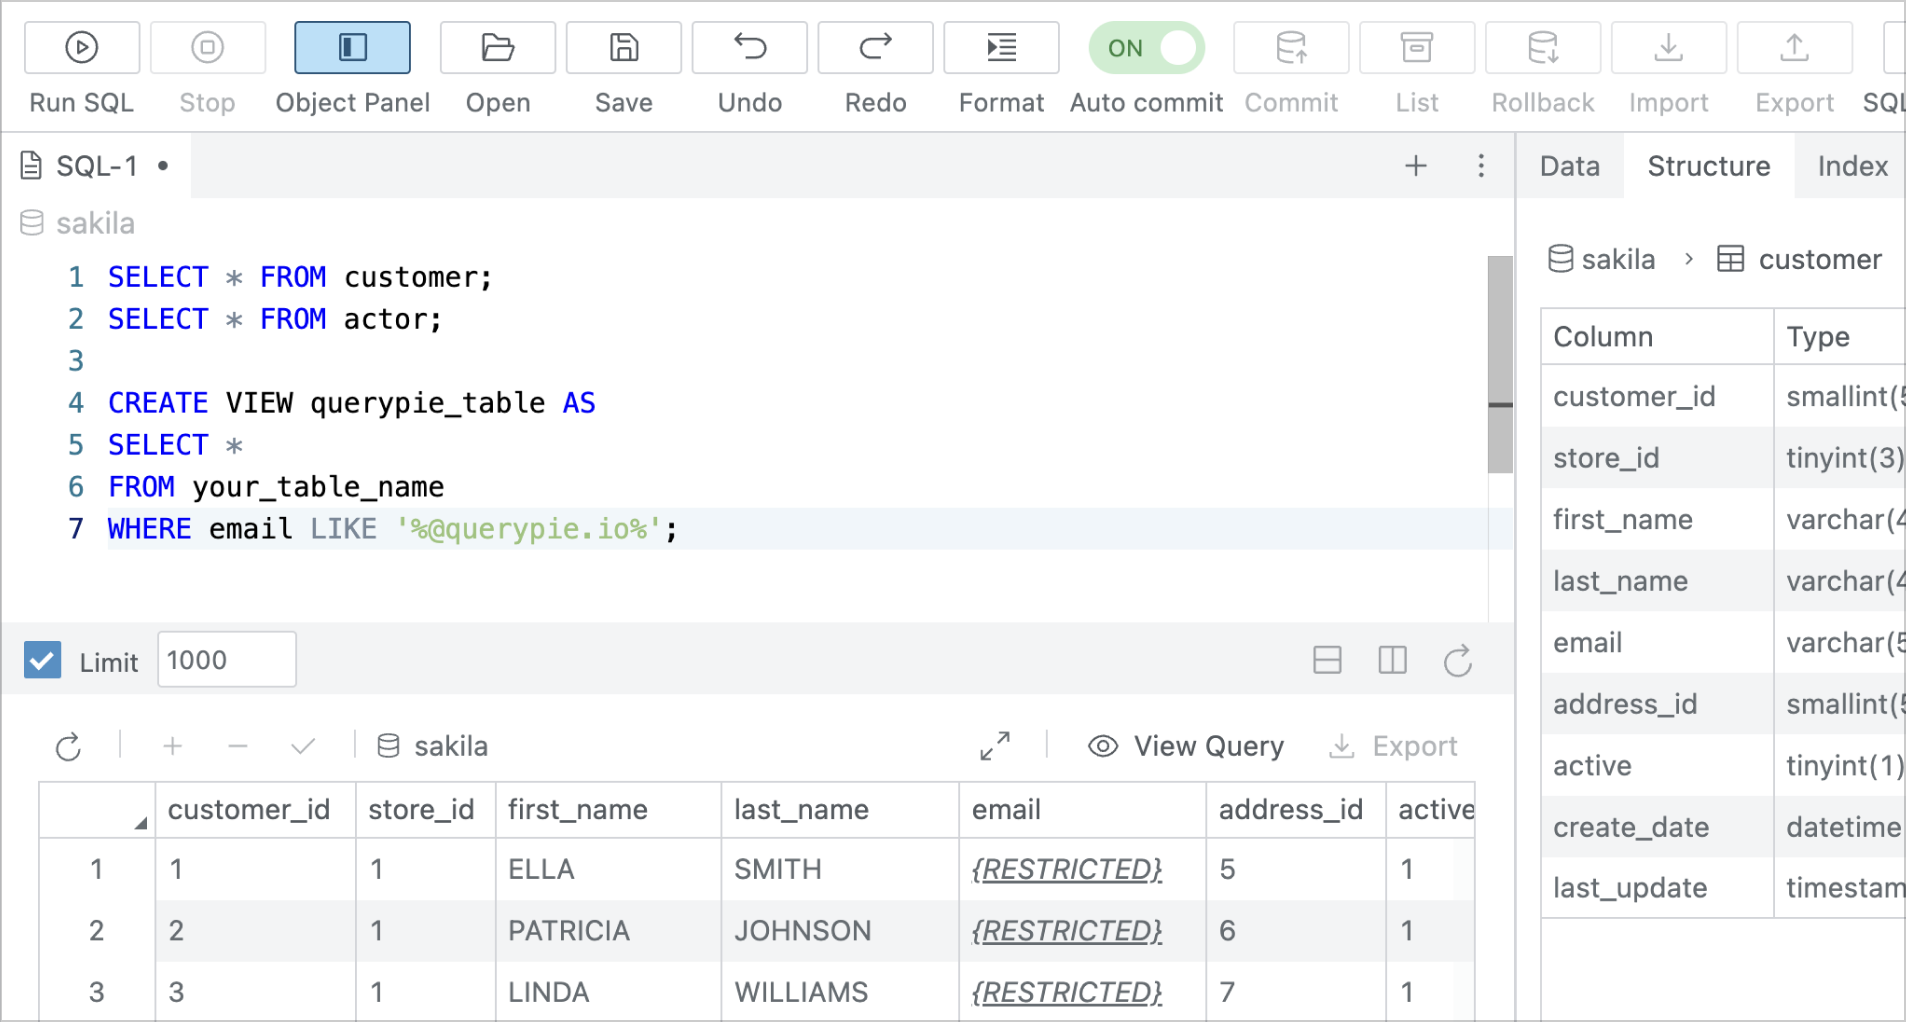The height and width of the screenshot is (1022, 1906).
Task: Click the editor vertical scrollbar thumb
Action: coord(1500,364)
